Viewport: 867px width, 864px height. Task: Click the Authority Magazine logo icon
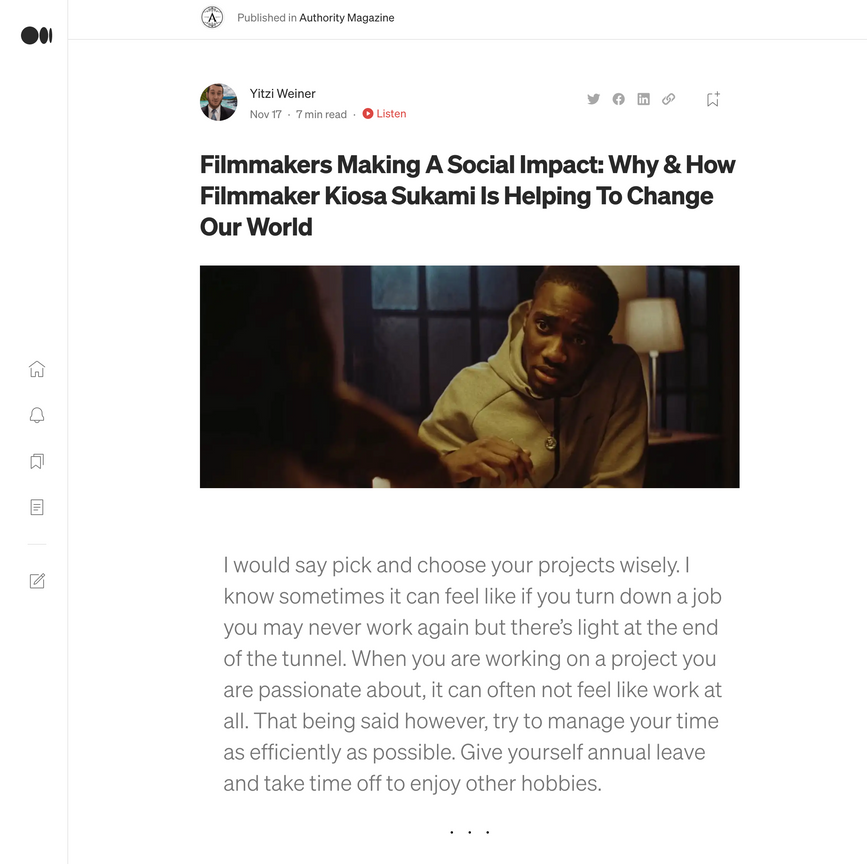212,17
